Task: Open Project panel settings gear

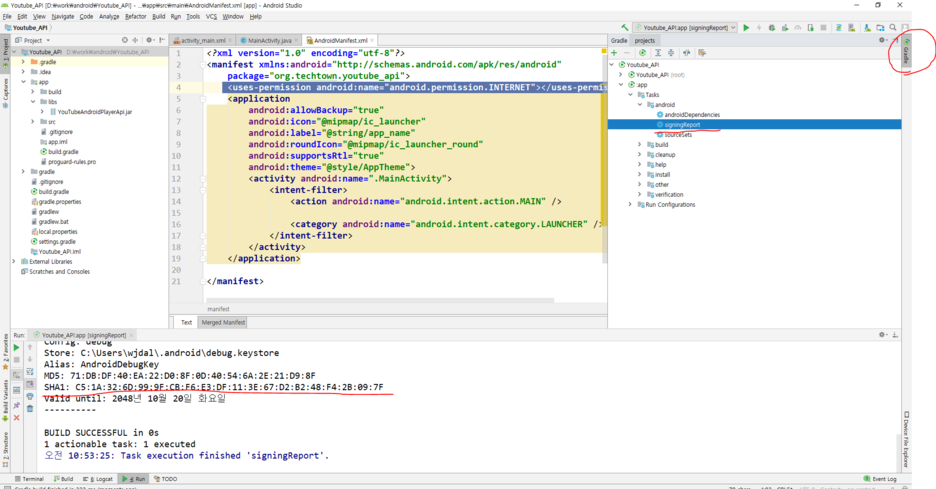Action: click(149, 40)
